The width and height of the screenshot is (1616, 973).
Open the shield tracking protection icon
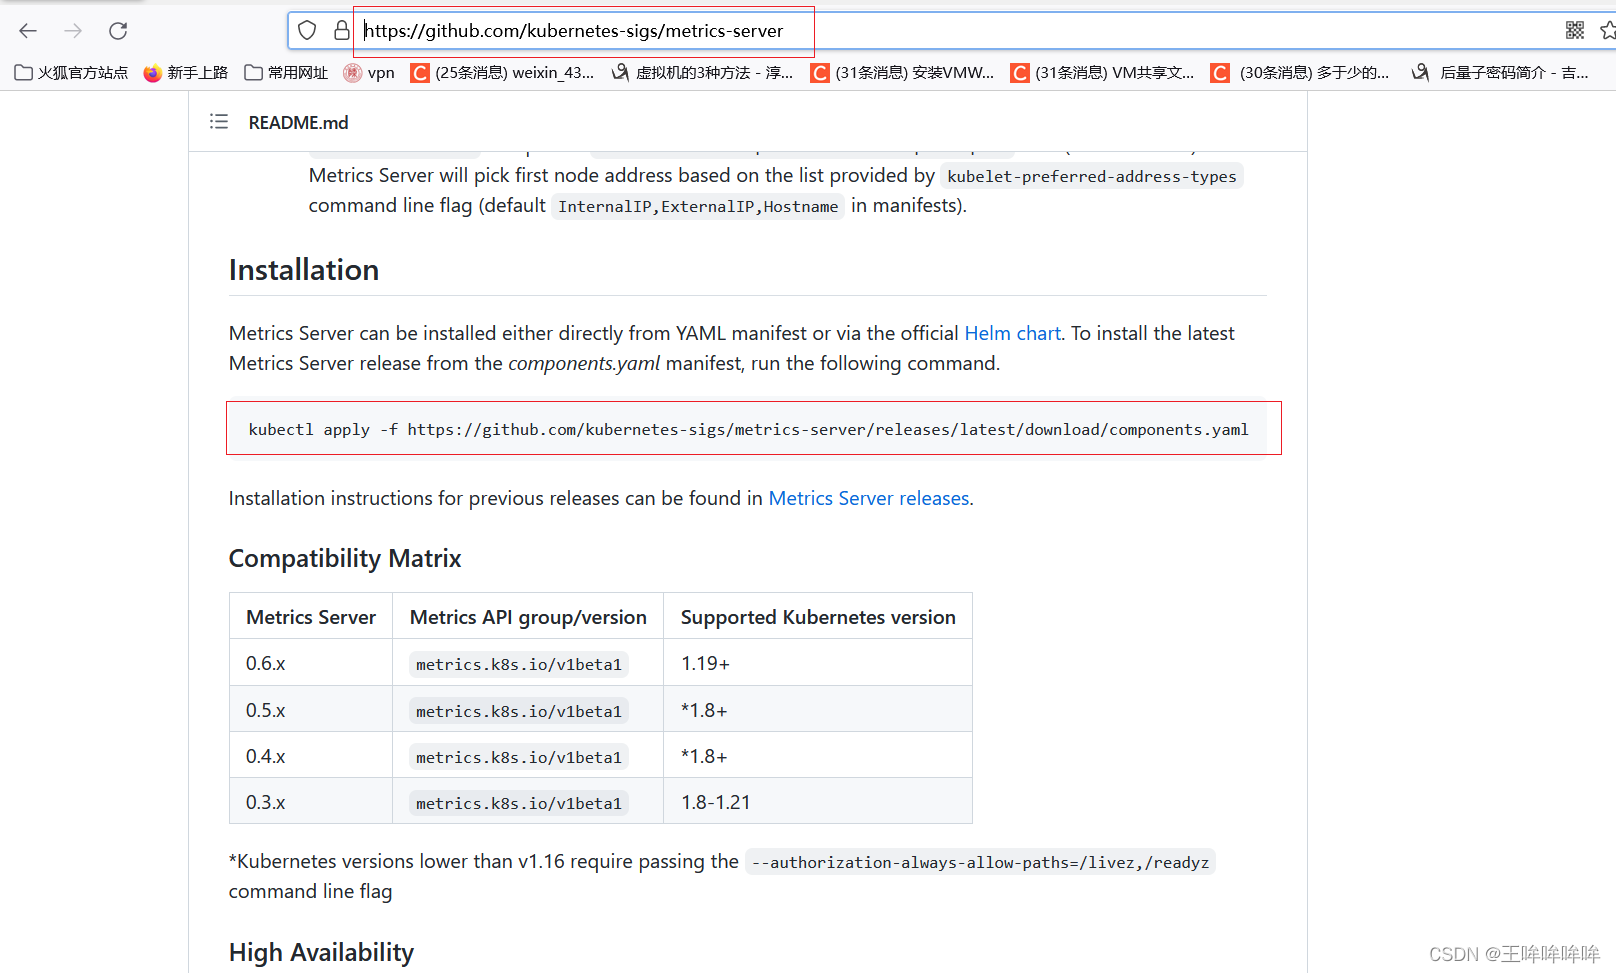click(307, 31)
